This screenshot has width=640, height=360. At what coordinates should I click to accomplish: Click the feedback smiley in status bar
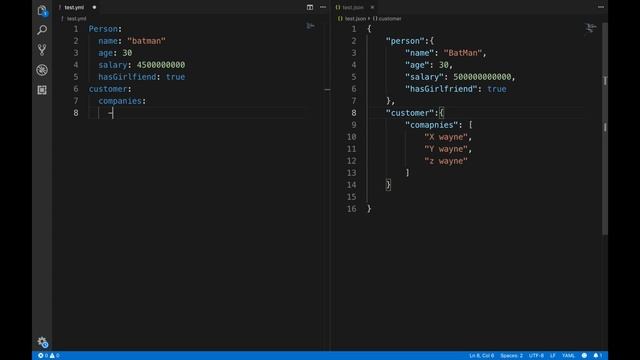(x=584, y=356)
